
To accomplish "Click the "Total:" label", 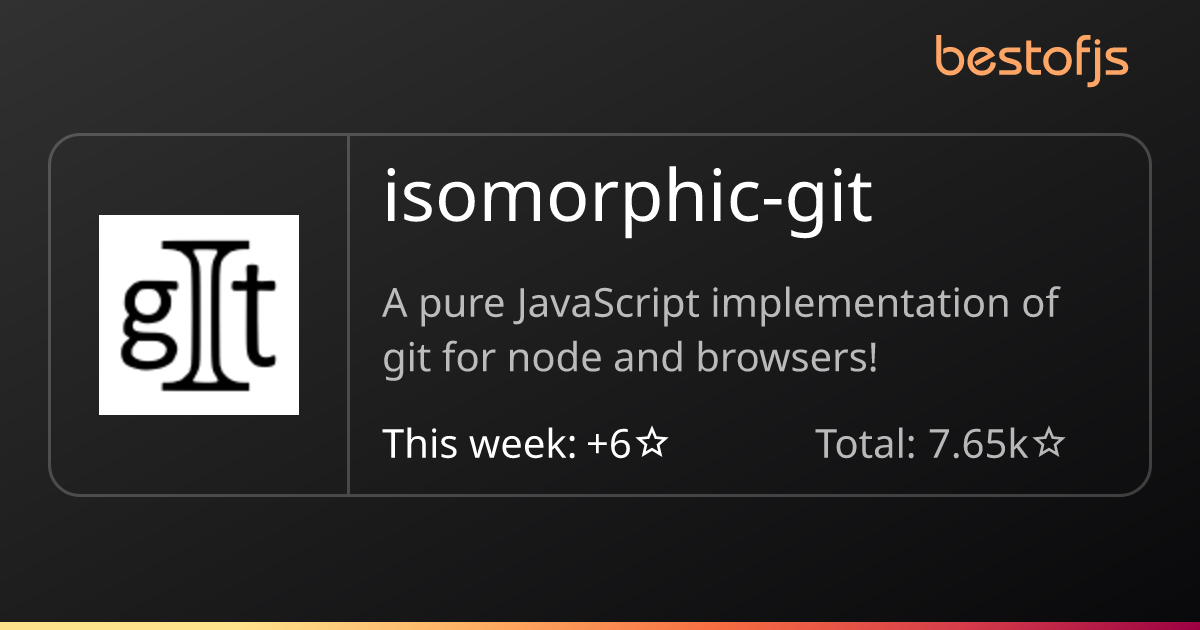I will point(866,444).
